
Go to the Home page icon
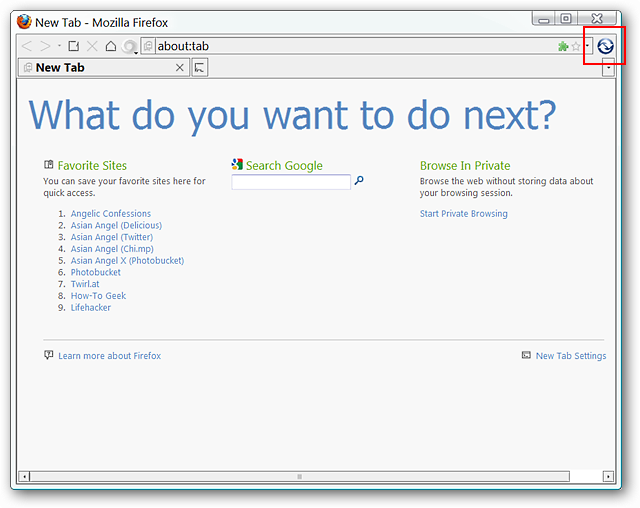click(111, 46)
